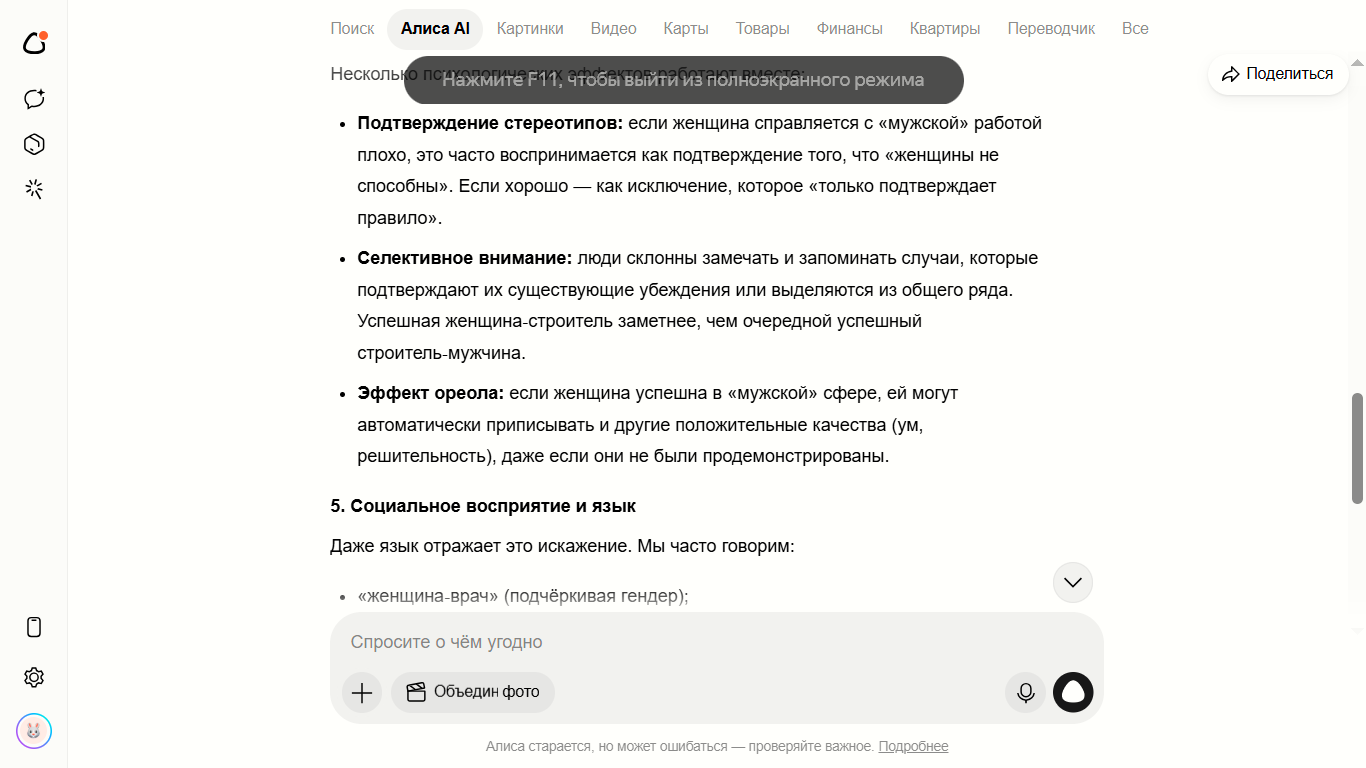Activate microphone voice input

pos(1025,692)
